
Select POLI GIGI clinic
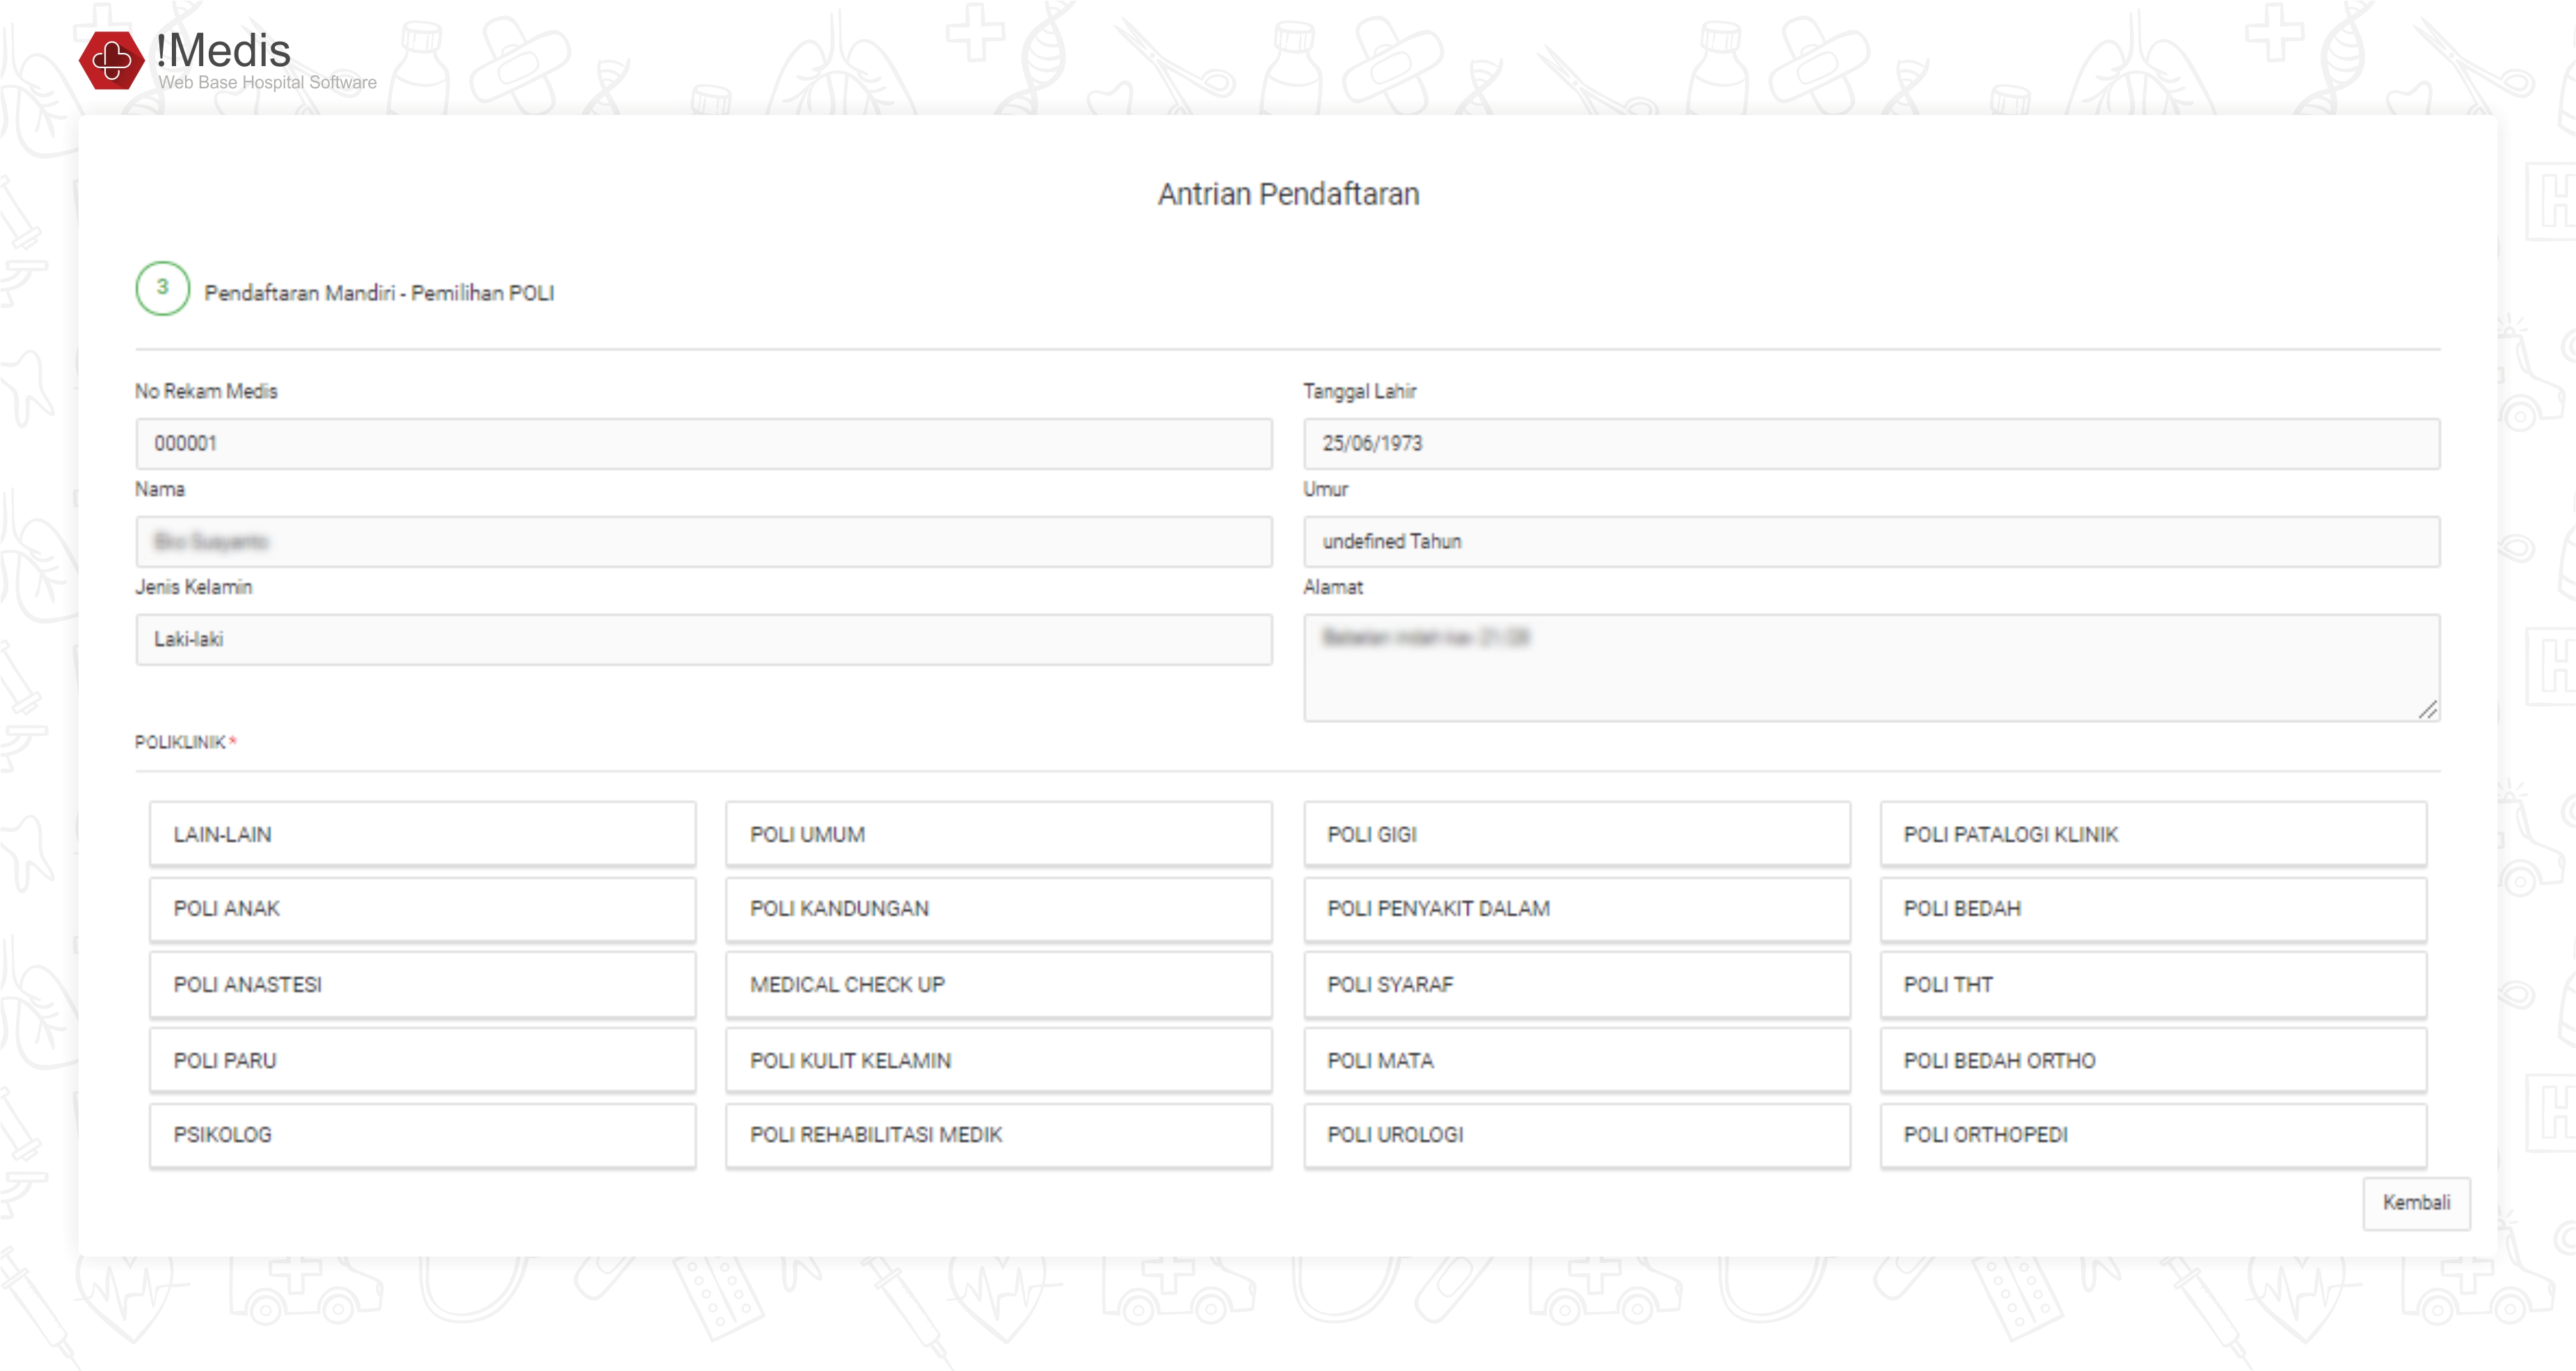click(1576, 834)
